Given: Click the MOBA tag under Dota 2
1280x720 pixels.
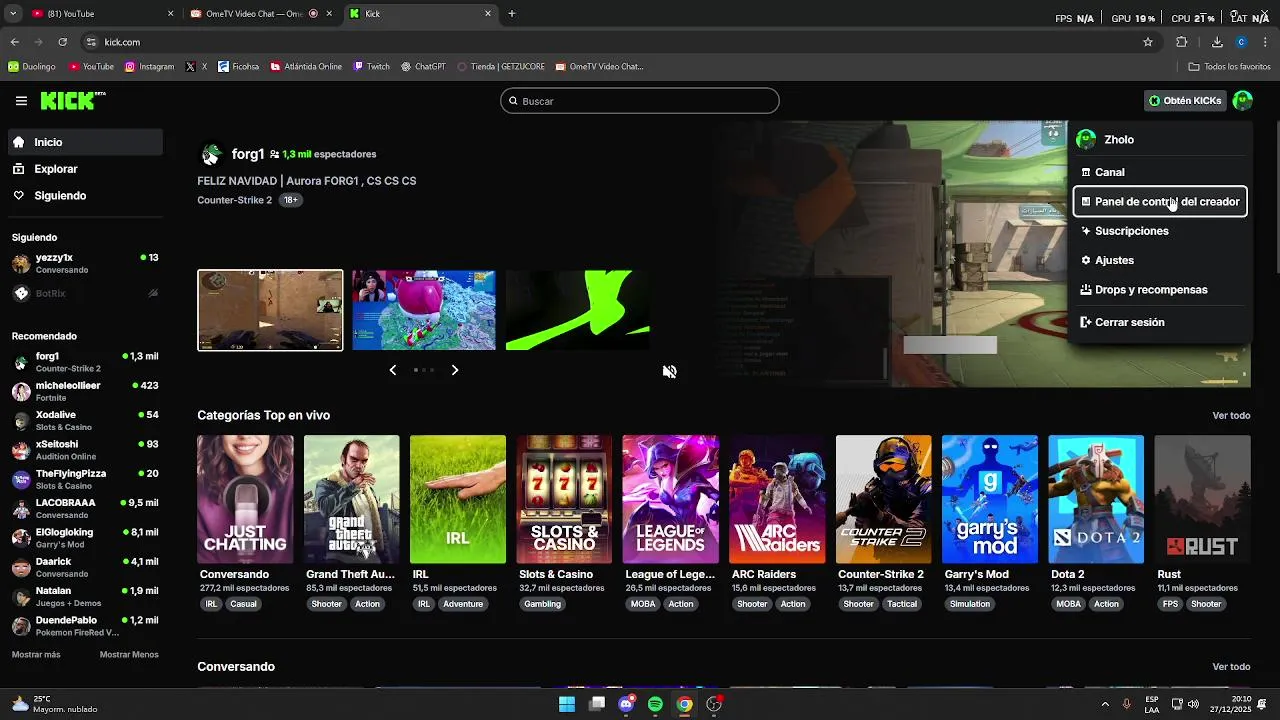Looking at the screenshot, I should click(1069, 604).
